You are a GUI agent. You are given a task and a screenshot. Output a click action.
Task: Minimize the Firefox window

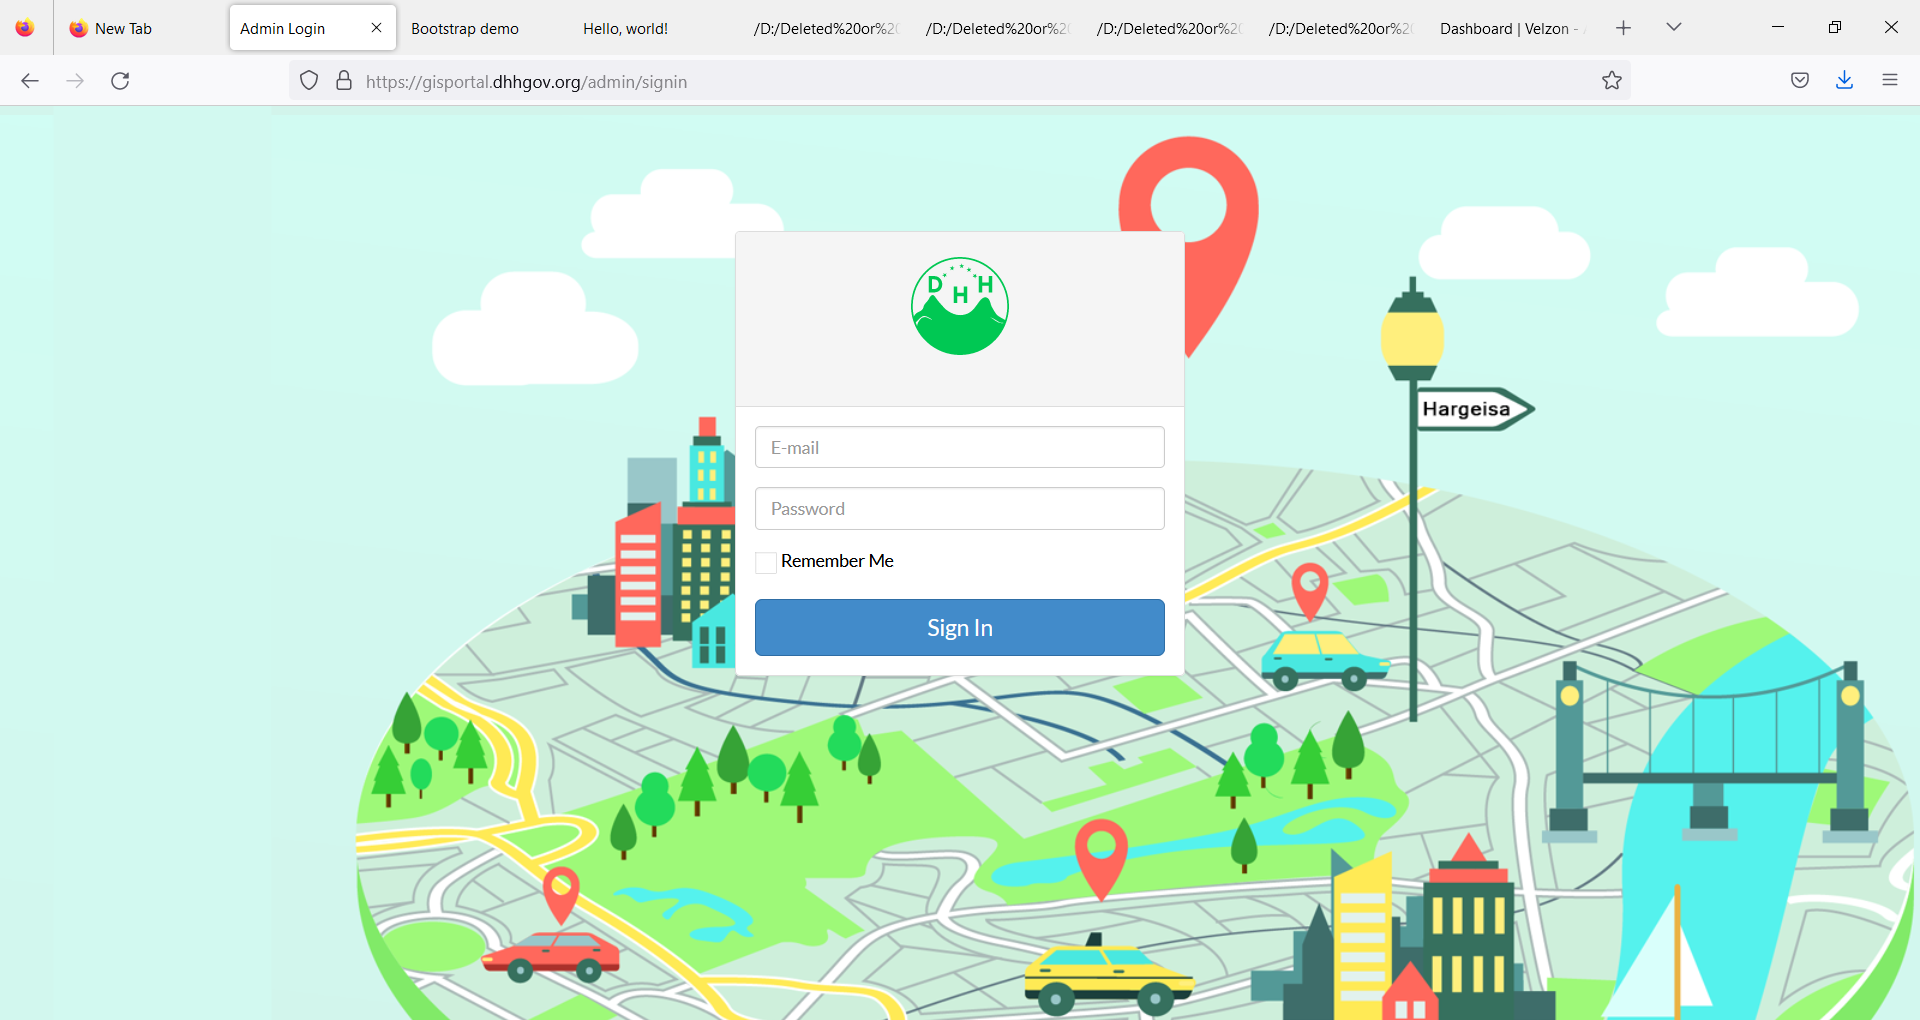[x=1778, y=27]
